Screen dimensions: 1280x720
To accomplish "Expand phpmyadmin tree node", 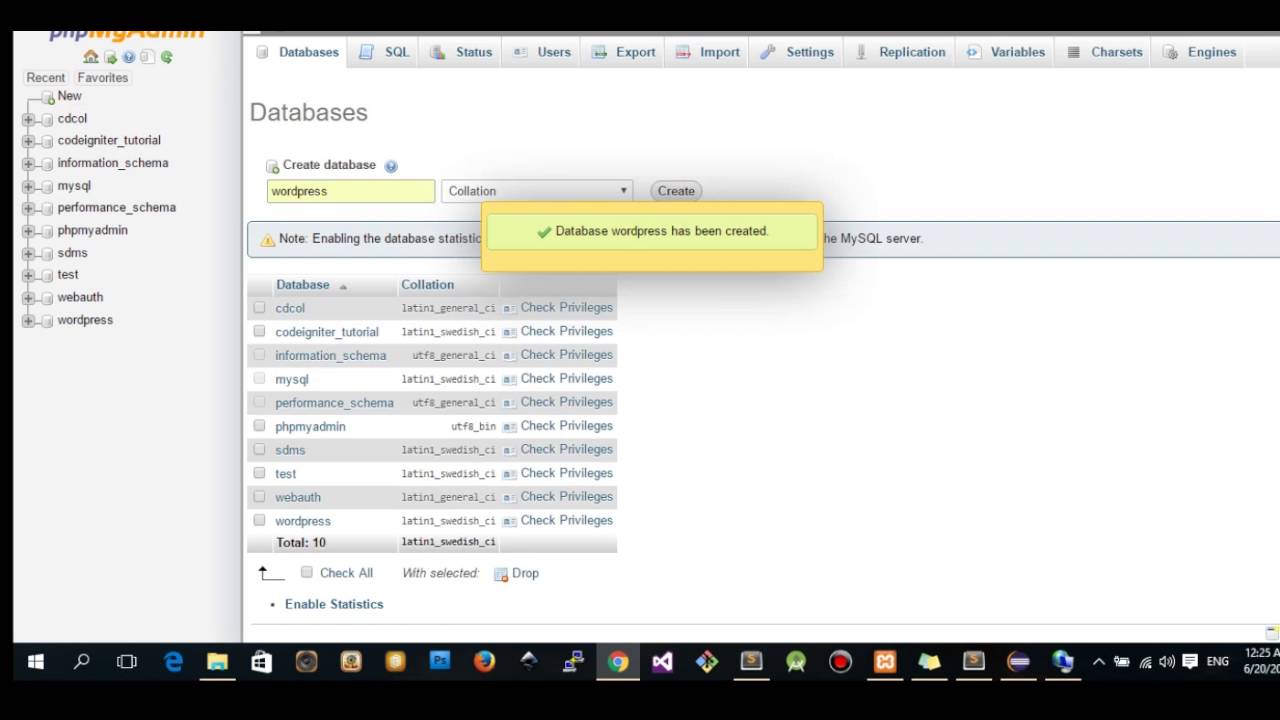I will coord(28,231).
